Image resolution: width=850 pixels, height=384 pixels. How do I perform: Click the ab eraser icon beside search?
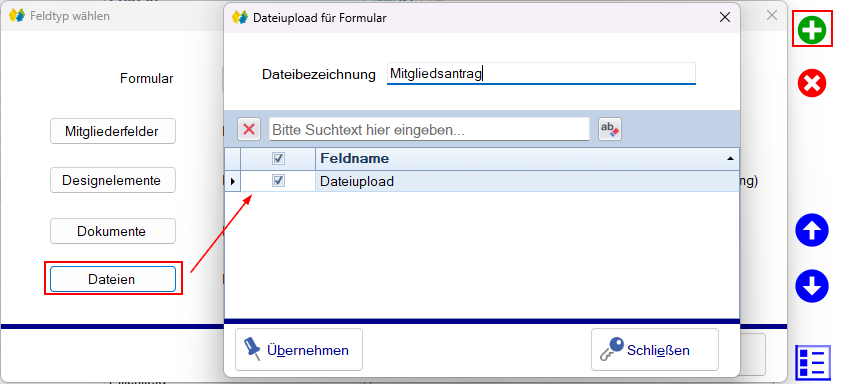[610, 129]
